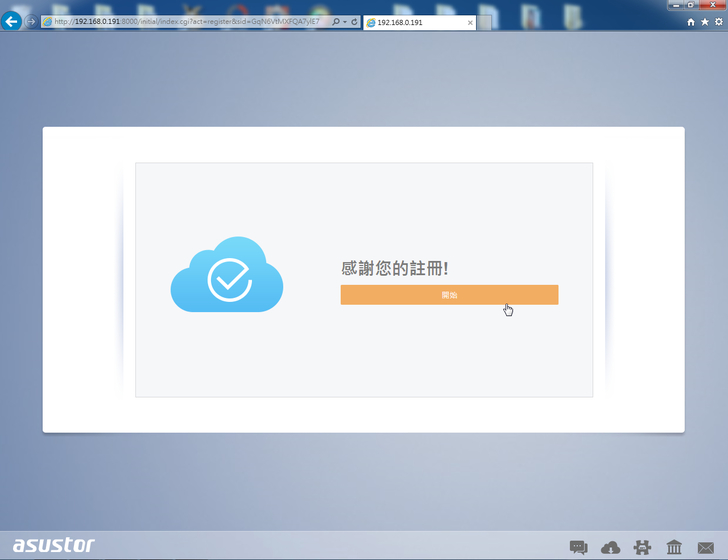Screen dimensions: 728x560
Task: Click the orange 開始 start button
Action: (x=449, y=295)
